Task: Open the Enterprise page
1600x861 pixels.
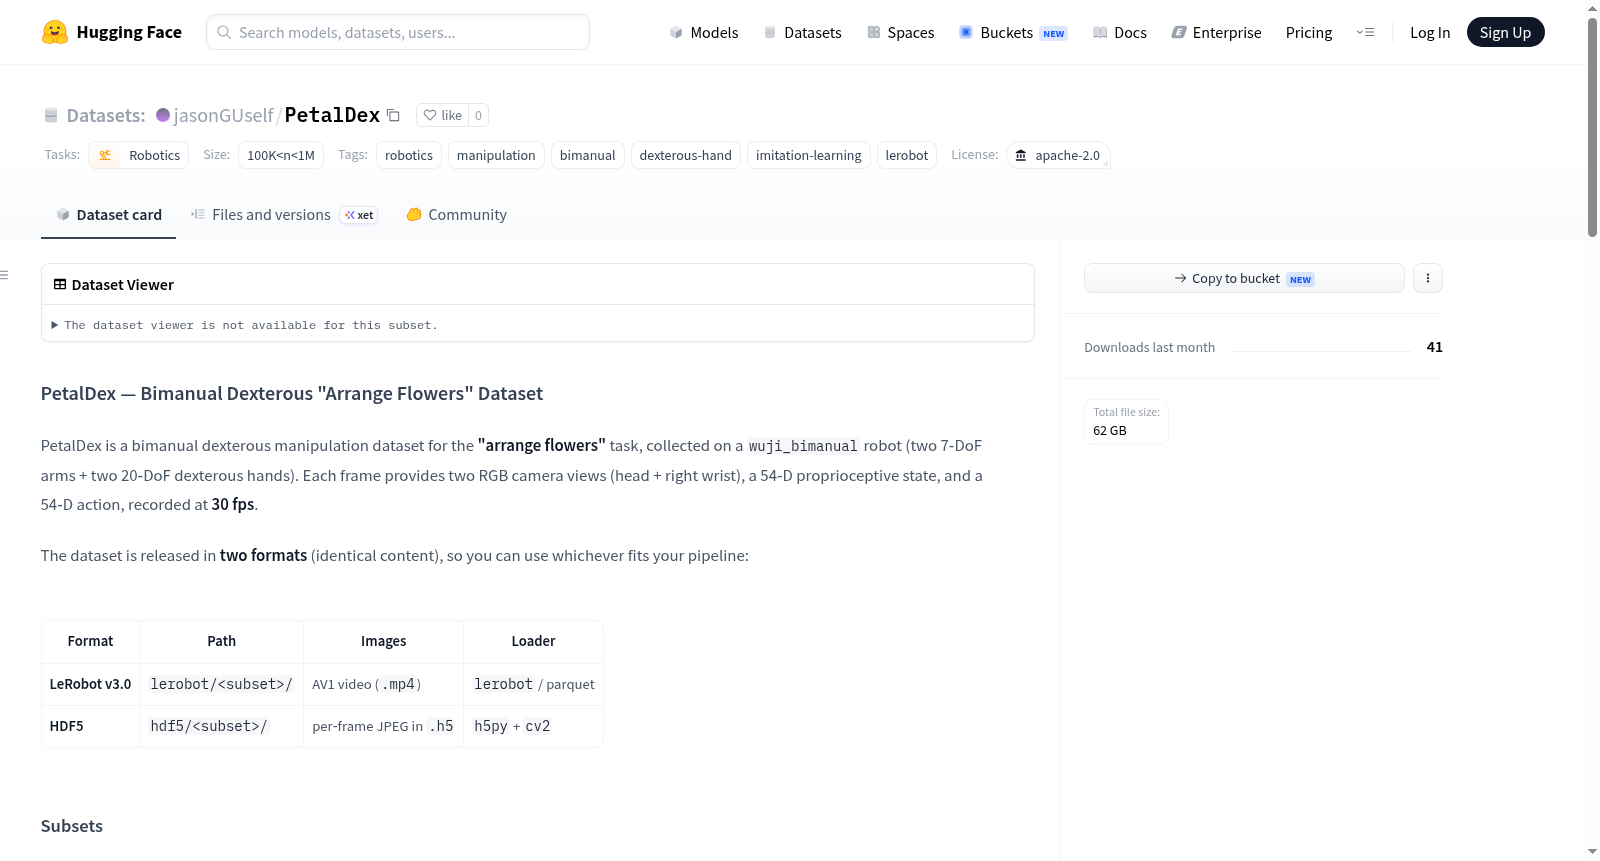Action: [x=1216, y=32]
